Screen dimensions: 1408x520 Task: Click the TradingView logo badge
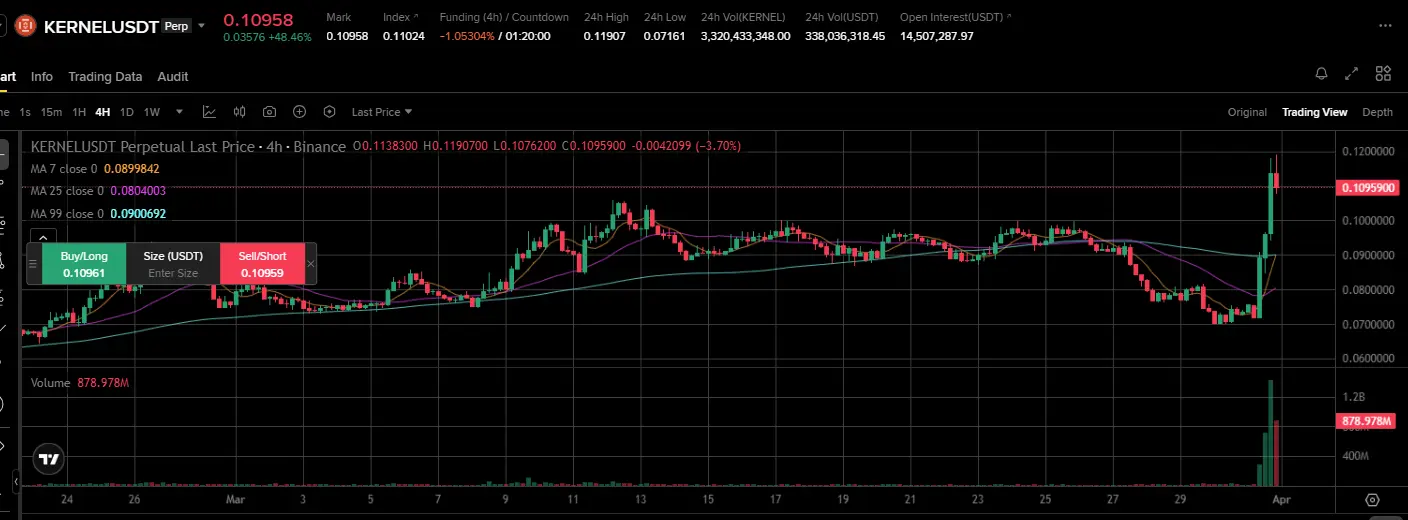(x=48, y=459)
